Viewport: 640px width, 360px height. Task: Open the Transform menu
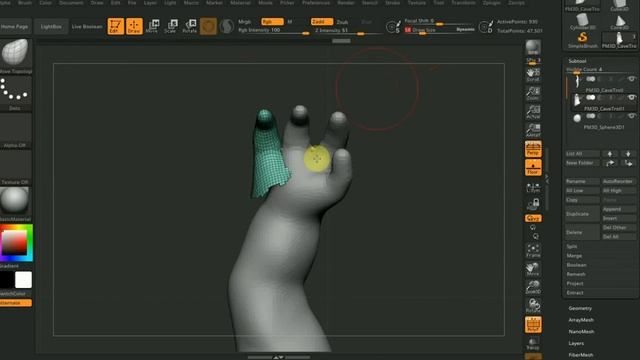pos(463,3)
